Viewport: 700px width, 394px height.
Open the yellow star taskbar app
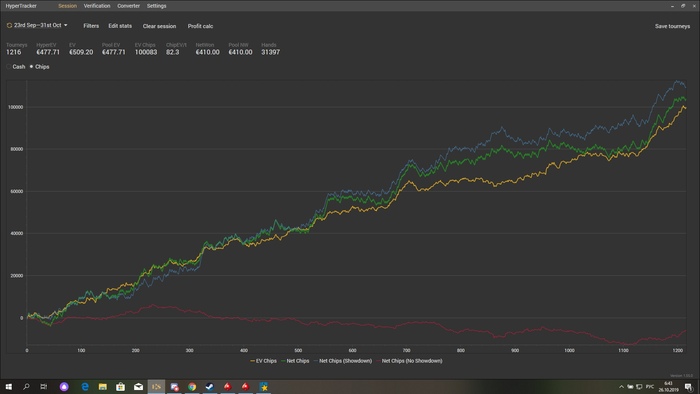[x=263, y=386]
